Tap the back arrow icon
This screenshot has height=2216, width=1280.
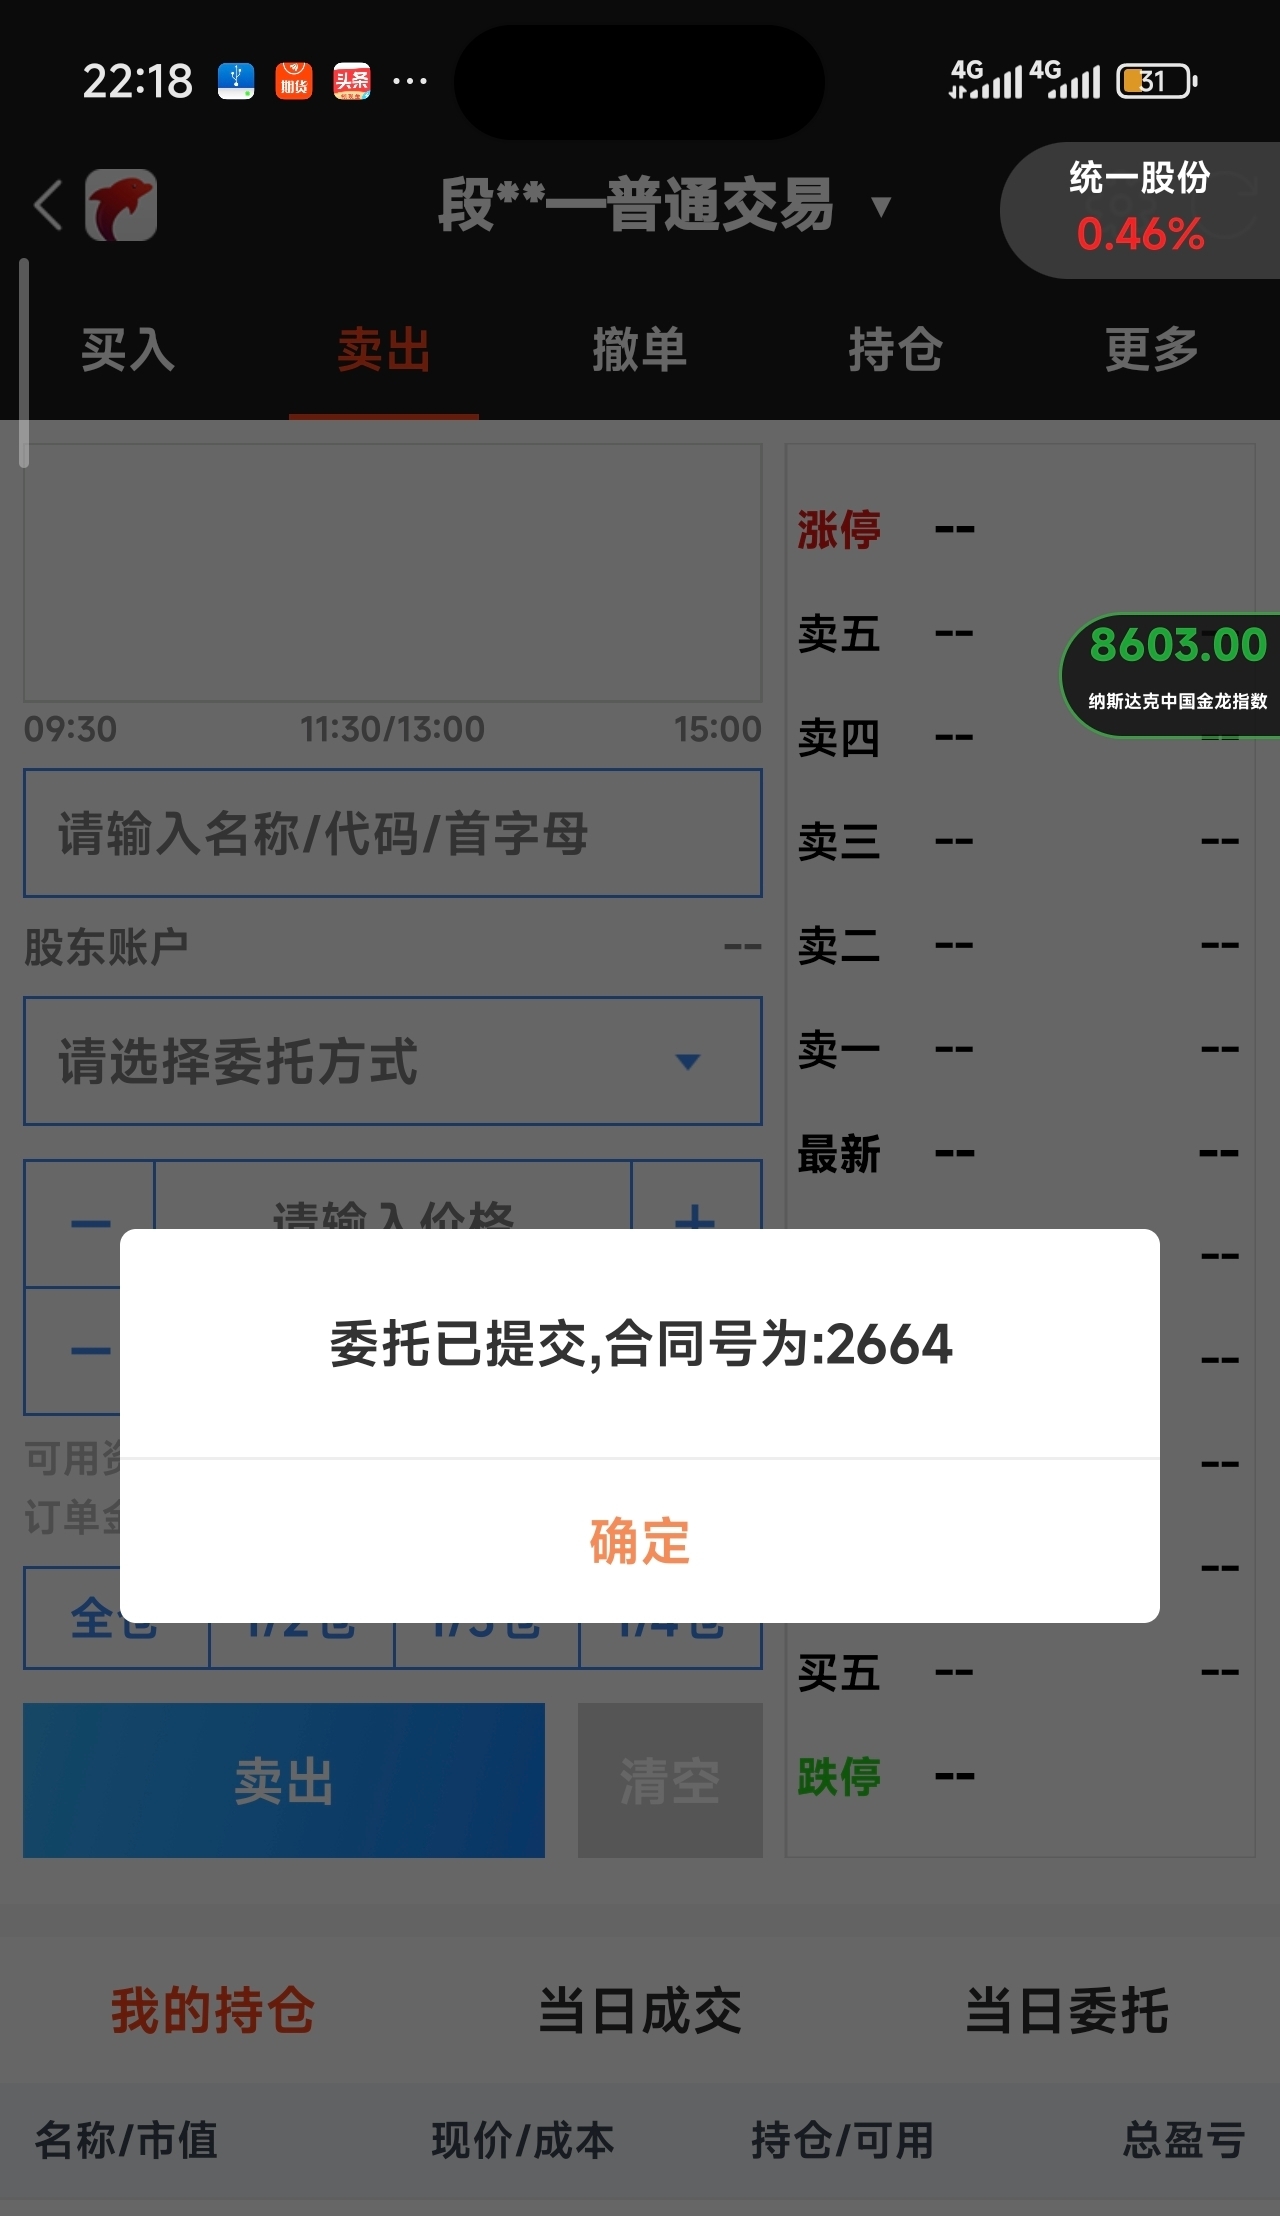pyautogui.click(x=48, y=205)
